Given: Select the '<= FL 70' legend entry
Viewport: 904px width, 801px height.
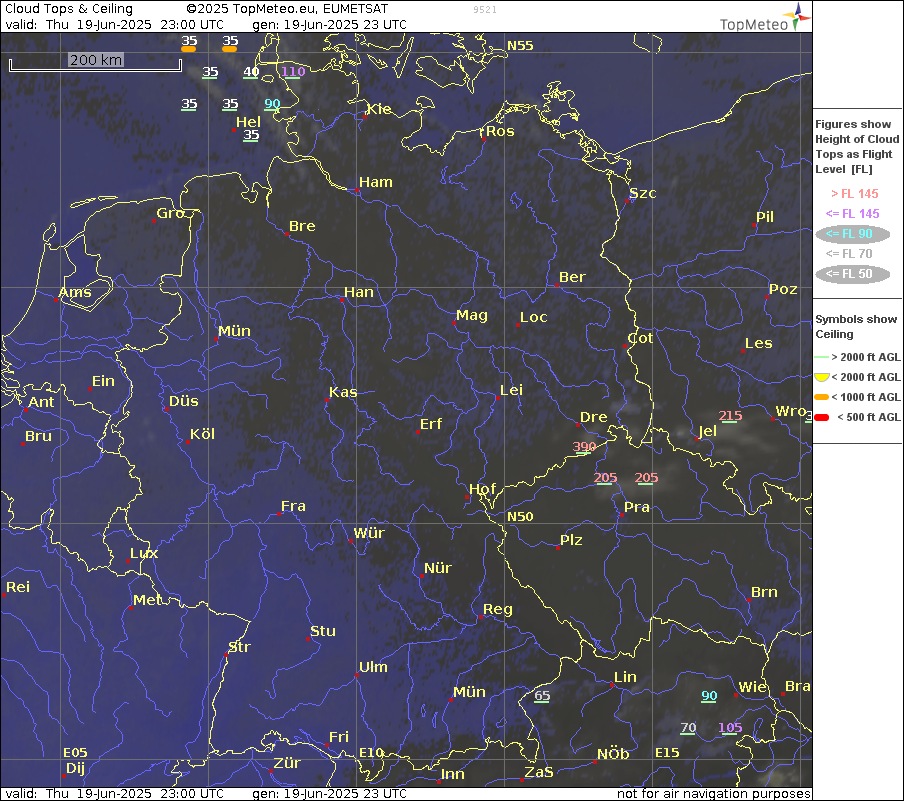Looking at the screenshot, I should point(849,254).
